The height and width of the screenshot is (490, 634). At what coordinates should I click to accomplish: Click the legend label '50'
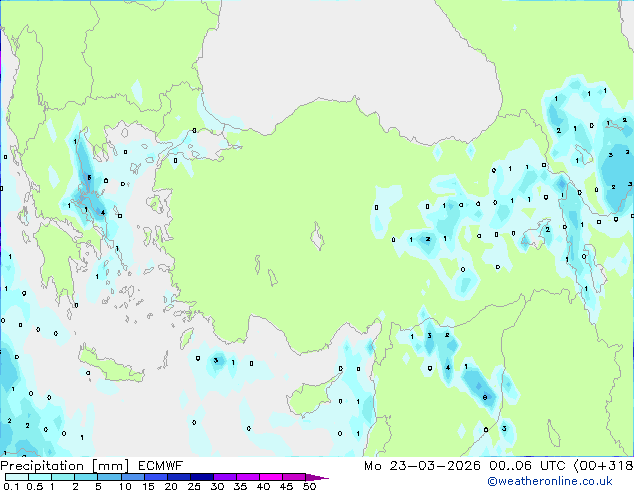point(309,486)
